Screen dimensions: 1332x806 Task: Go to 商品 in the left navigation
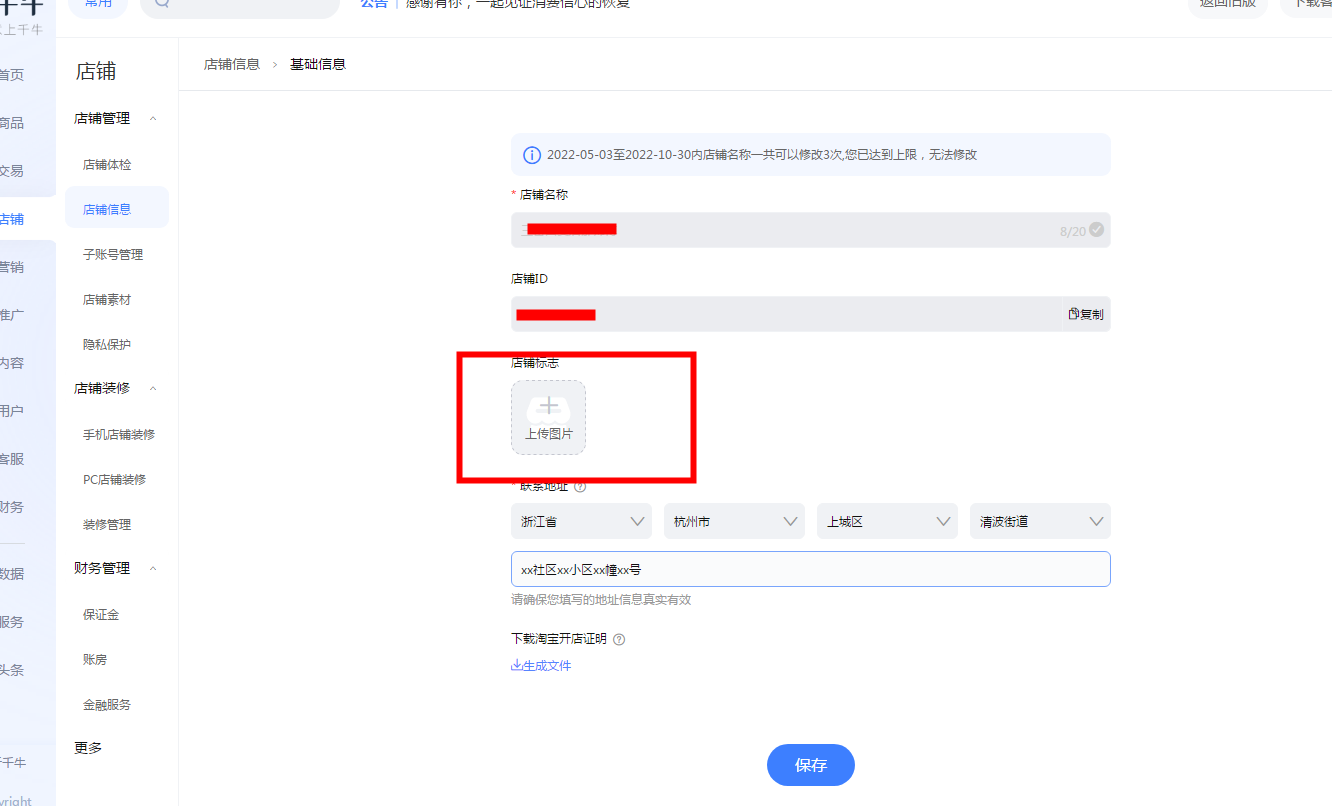point(12,123)
